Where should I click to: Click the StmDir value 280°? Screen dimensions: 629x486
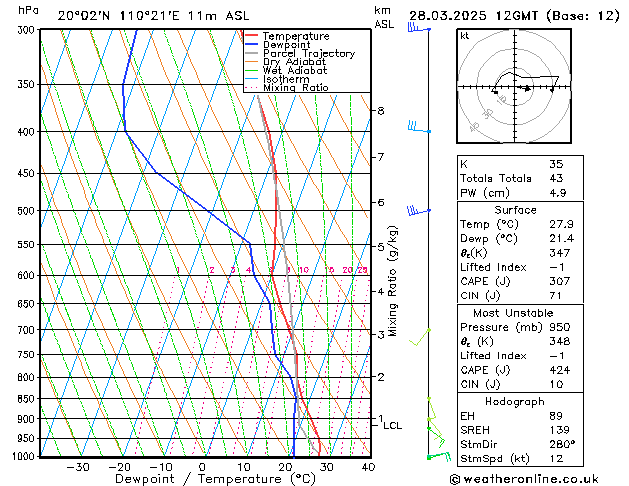(562, 444)
